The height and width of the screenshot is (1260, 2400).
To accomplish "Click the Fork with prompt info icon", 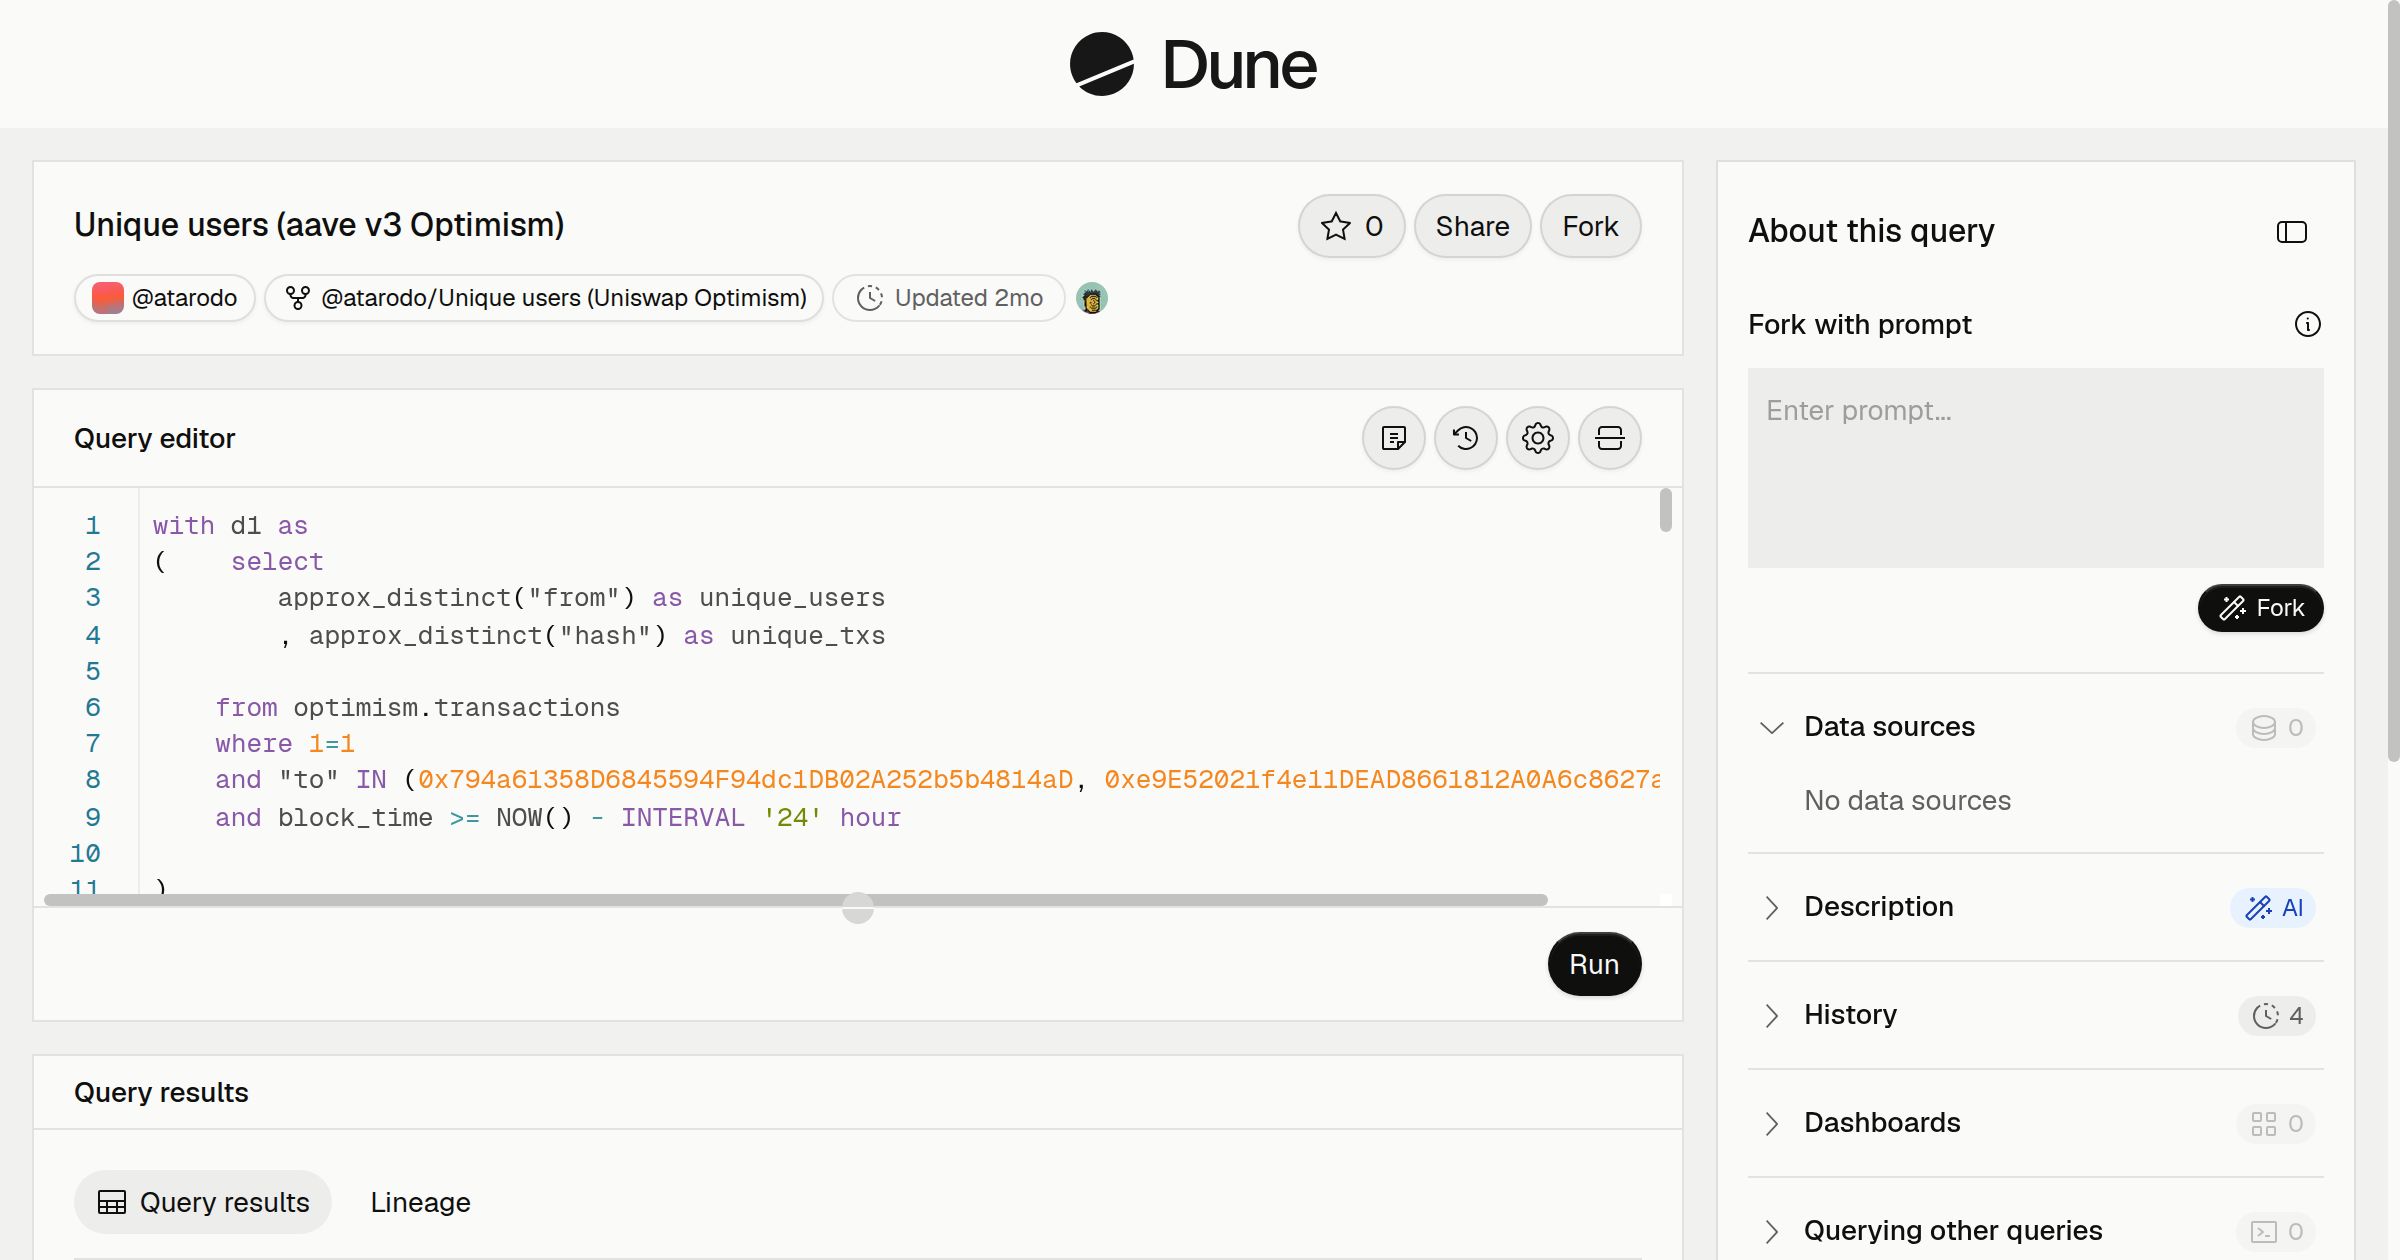I will (2307, 324).
